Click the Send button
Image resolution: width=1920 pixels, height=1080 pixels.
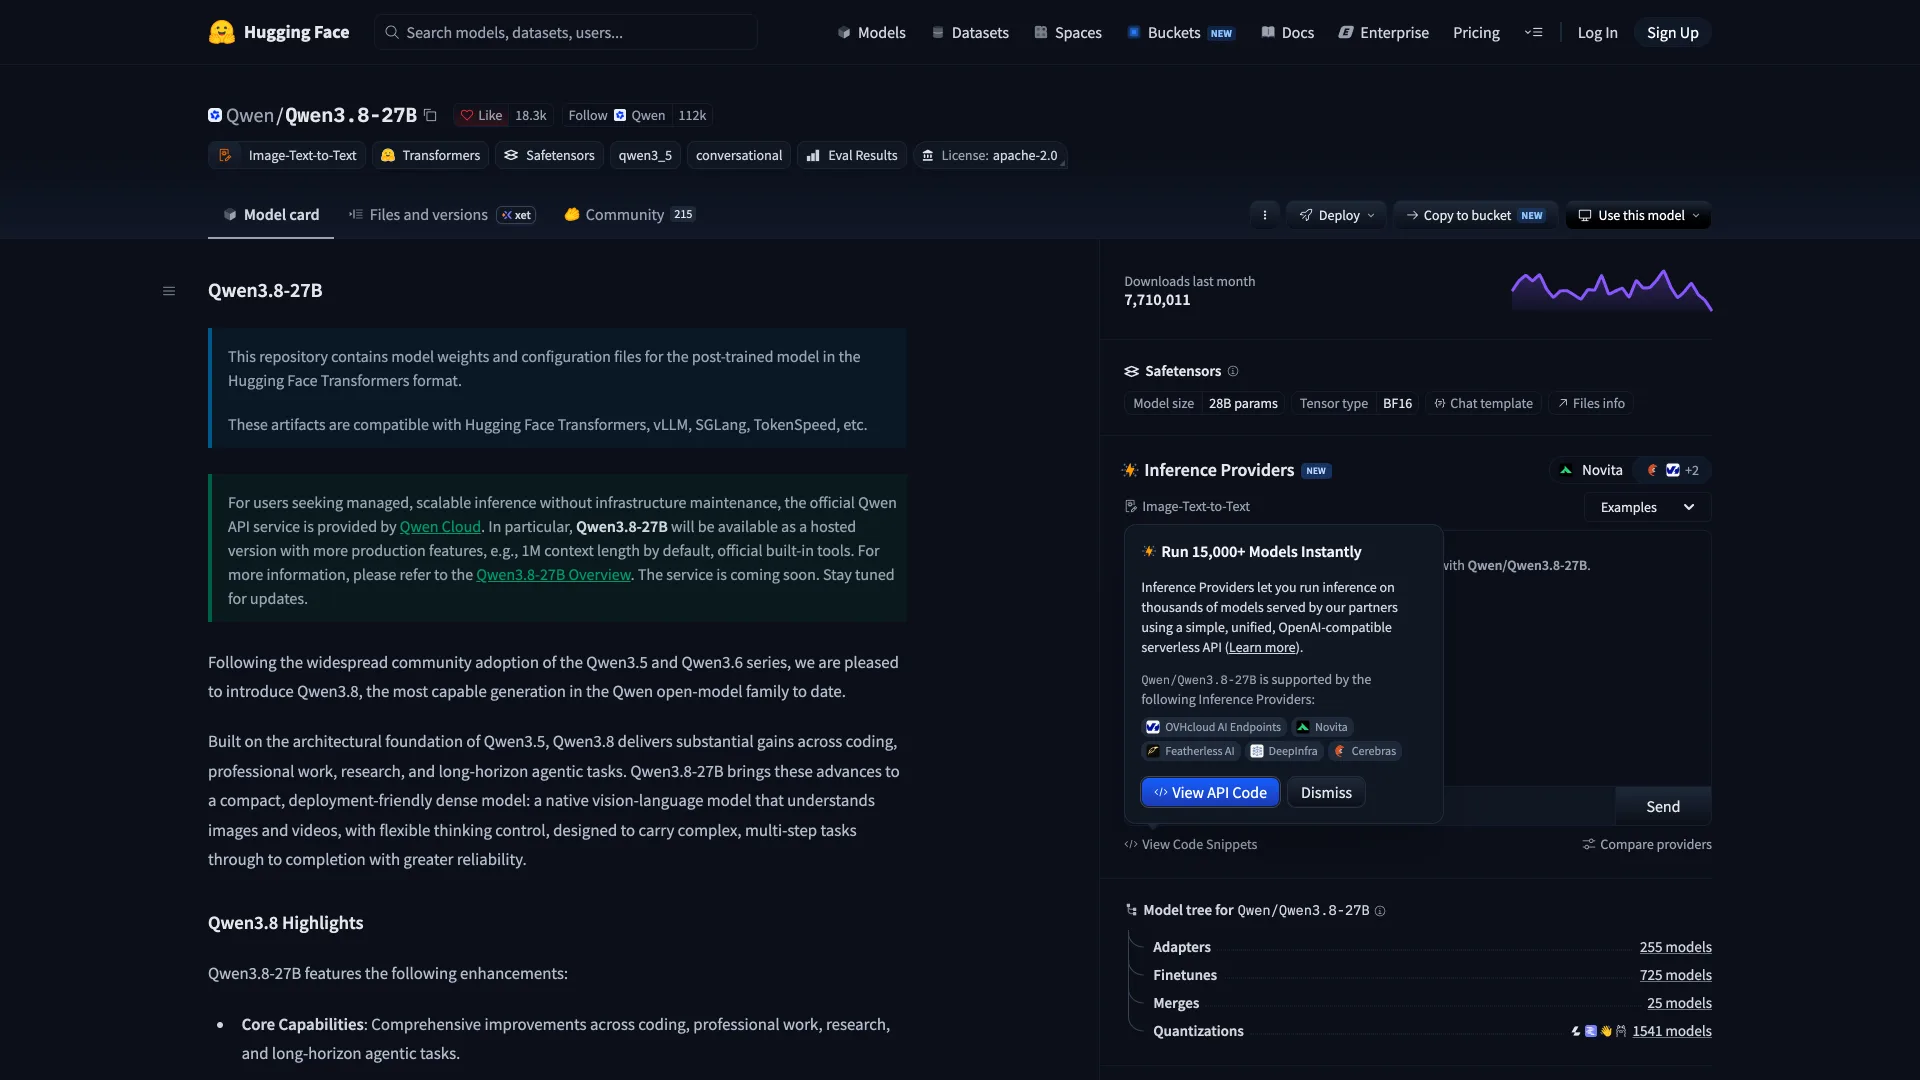1663,807
